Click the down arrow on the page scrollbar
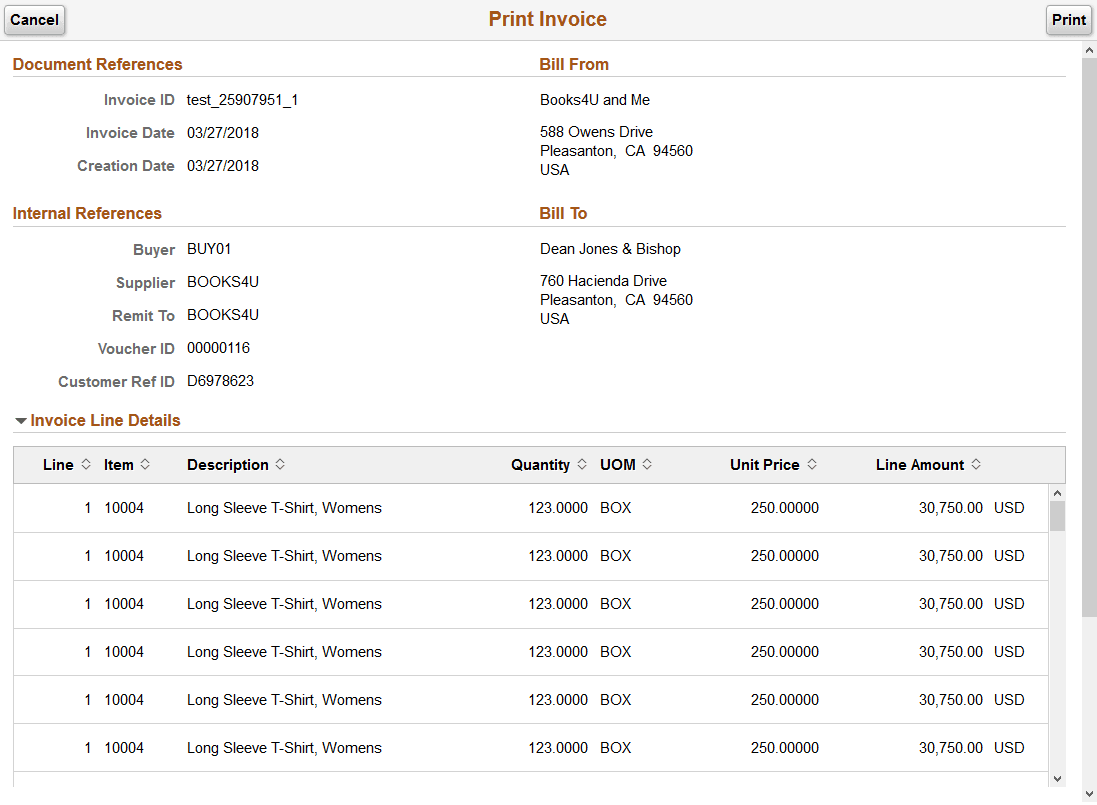 1089,793
